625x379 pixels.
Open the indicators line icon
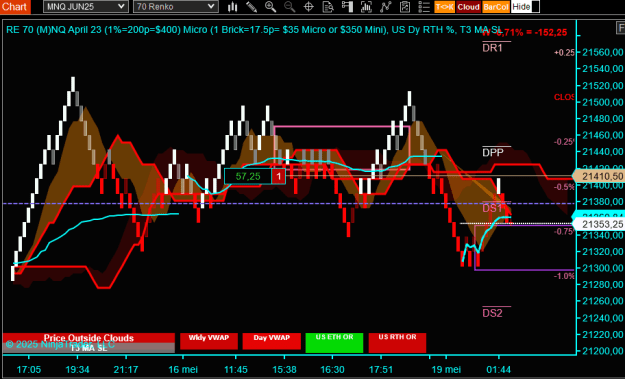[385, 7]
